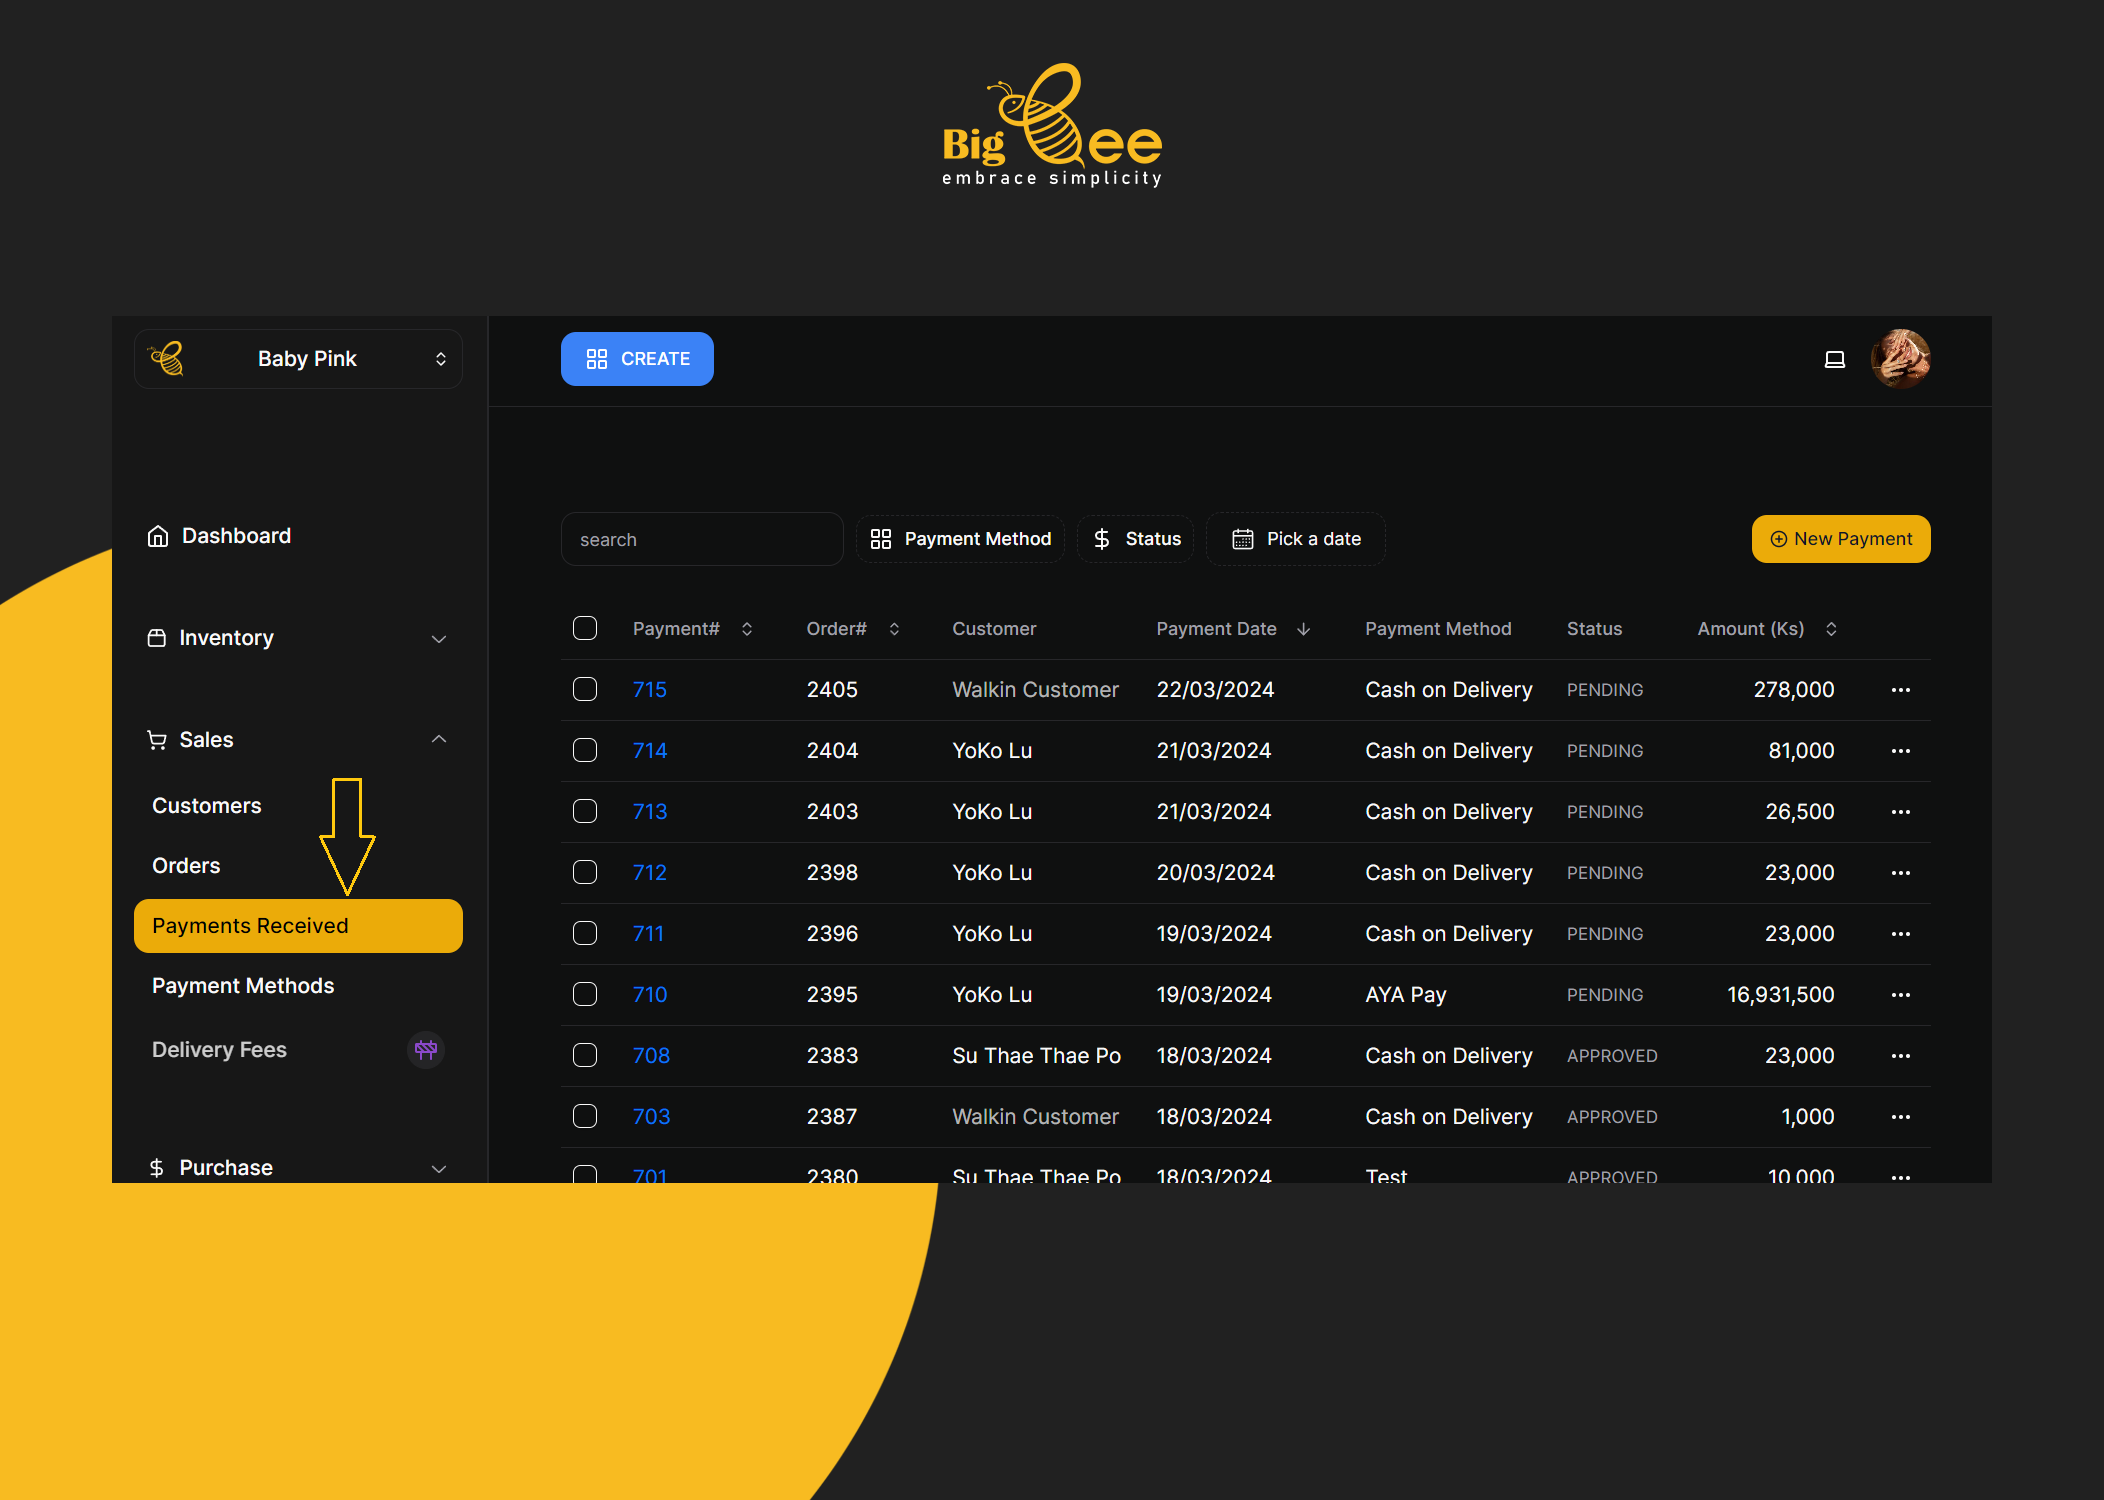Sort by the Payment Date arrow

[1303, 629]
